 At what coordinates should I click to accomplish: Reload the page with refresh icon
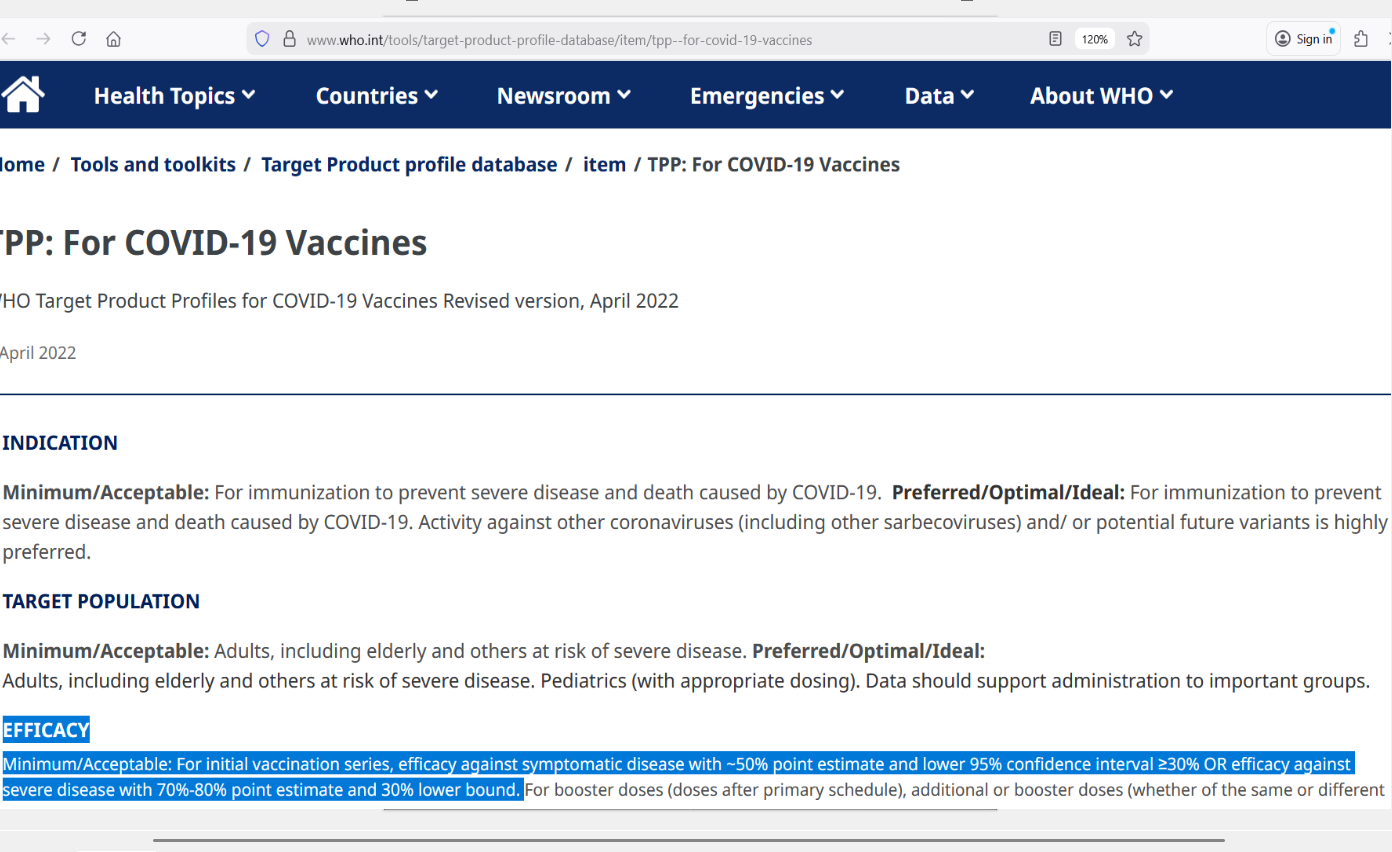[79, 39]
